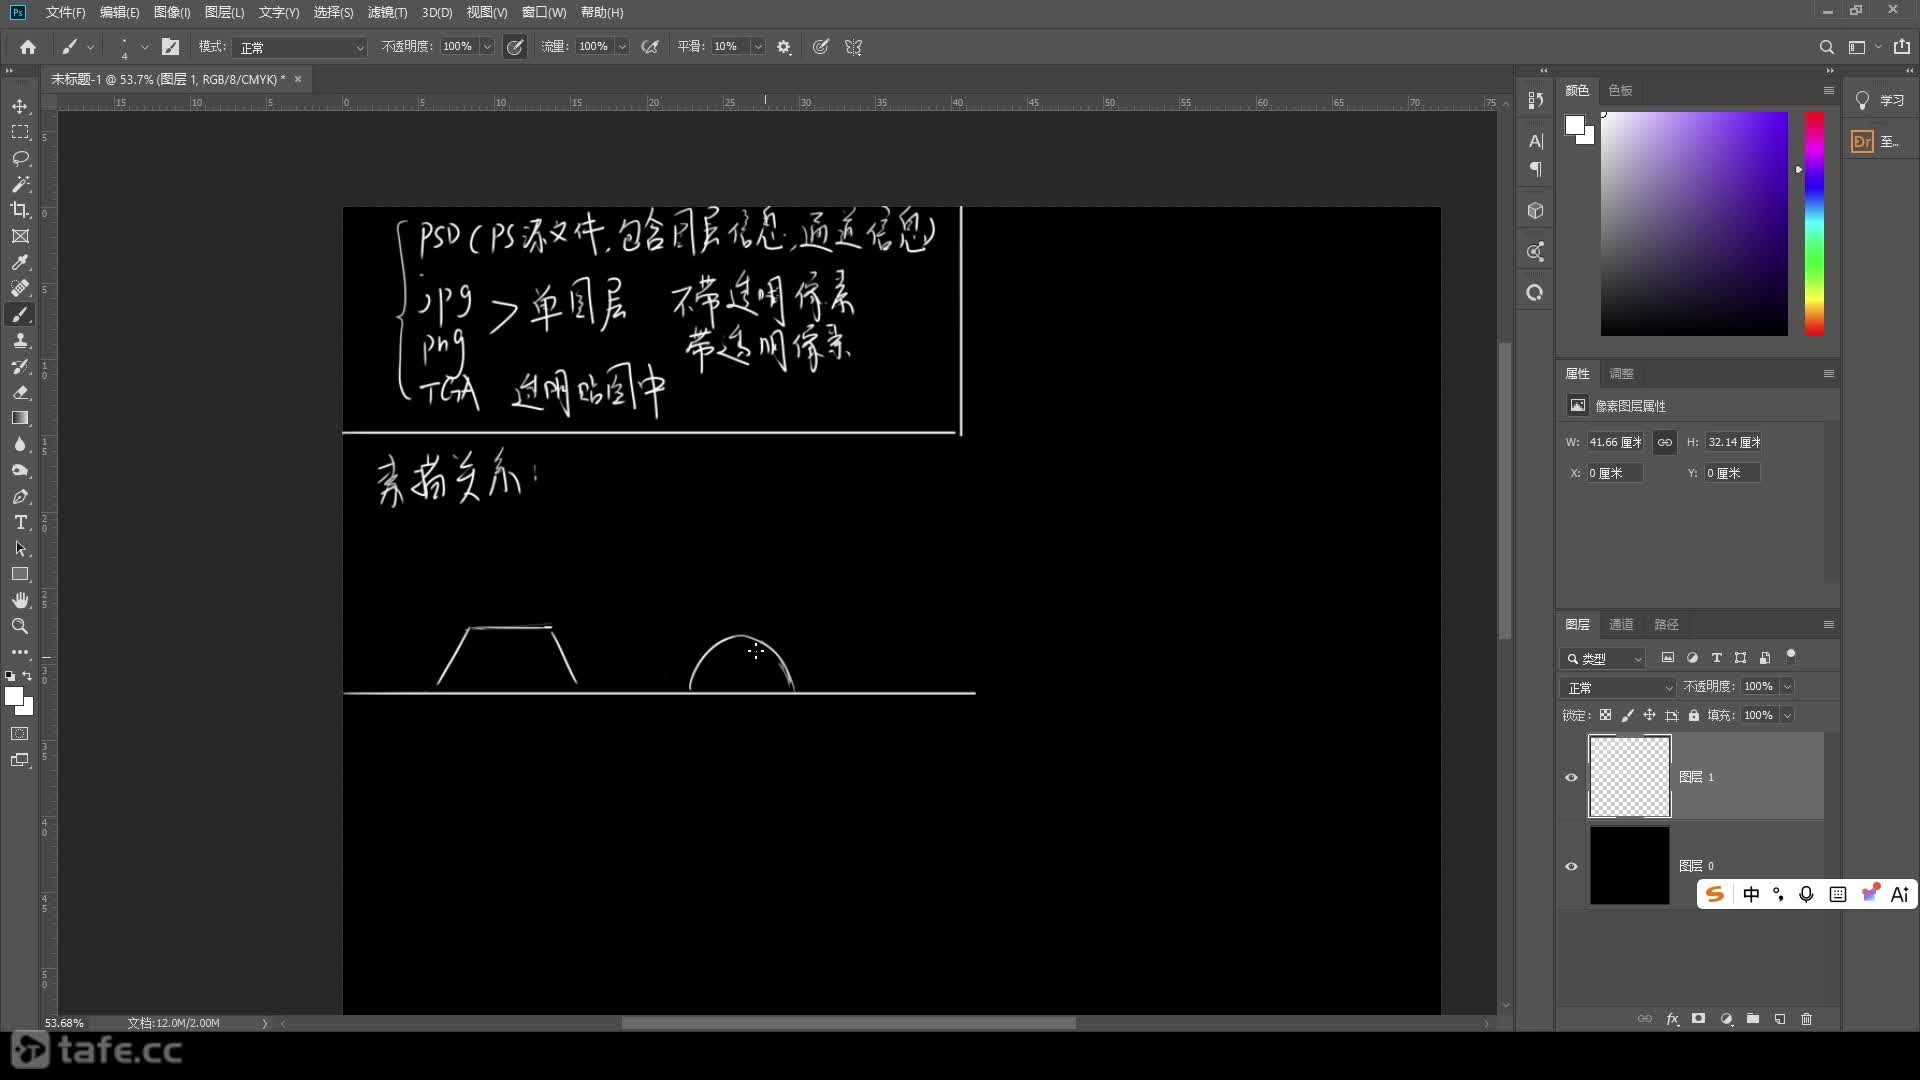1920x1080 pixels.
Task: Click the home button in options bar
Action: click(x=28, y=47)
